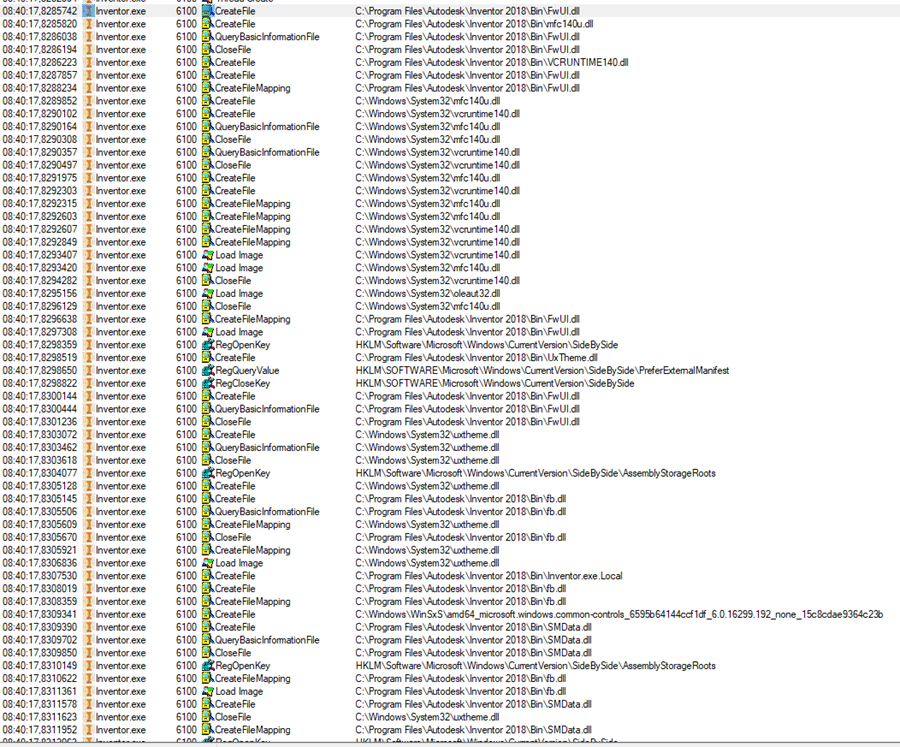Viewport: 900px width, 747px height.
Task: Click QueryBasicInformationFile at 08:40:17,8309702
Action: [x=267, y=640]
